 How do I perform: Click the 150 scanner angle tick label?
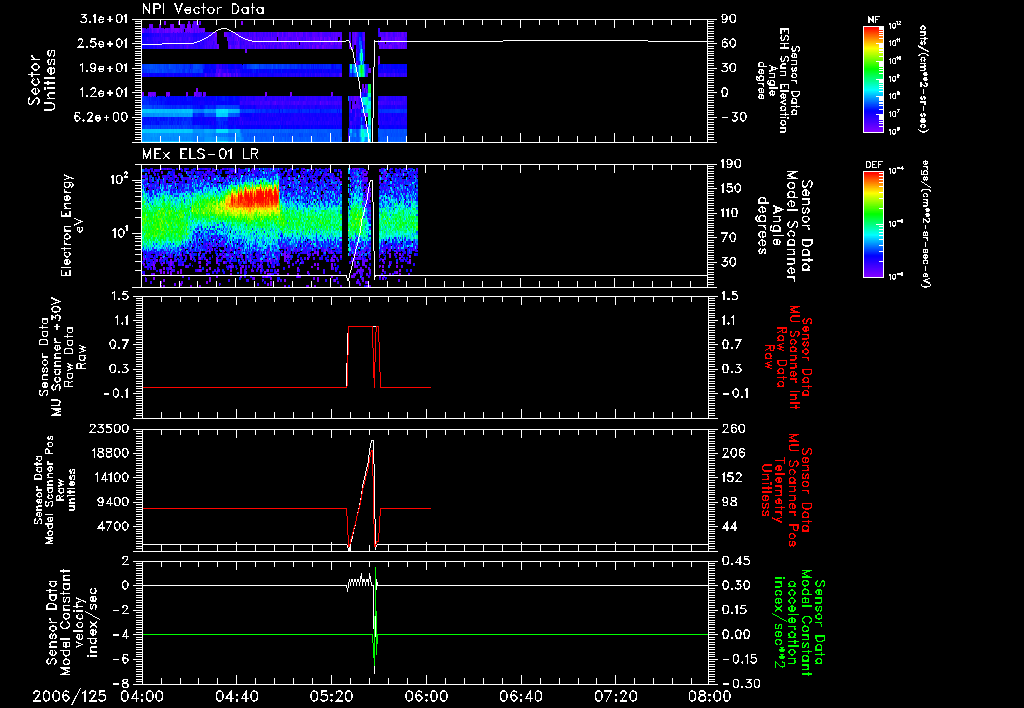click(733, 188)
